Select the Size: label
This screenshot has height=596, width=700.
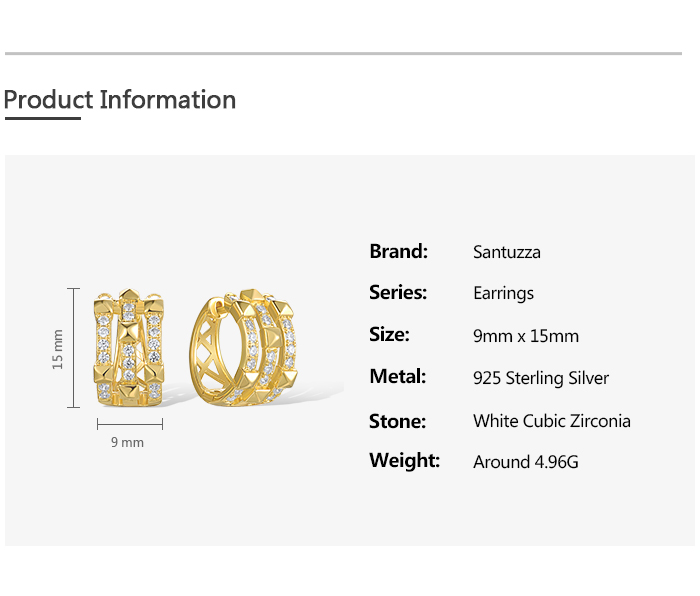click(389, 334)
